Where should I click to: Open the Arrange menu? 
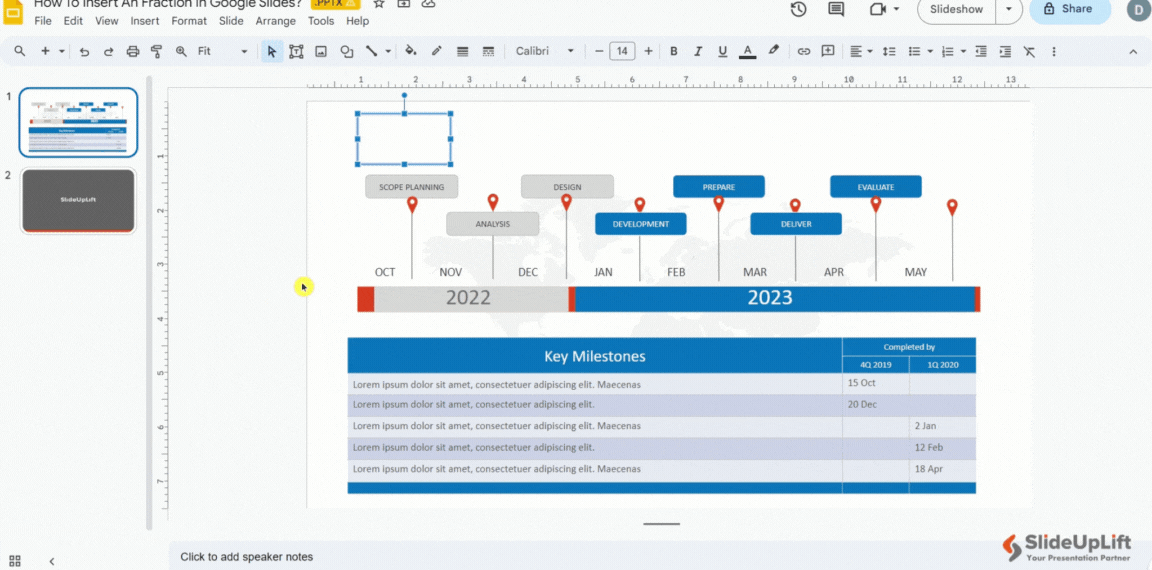(276, 21)
